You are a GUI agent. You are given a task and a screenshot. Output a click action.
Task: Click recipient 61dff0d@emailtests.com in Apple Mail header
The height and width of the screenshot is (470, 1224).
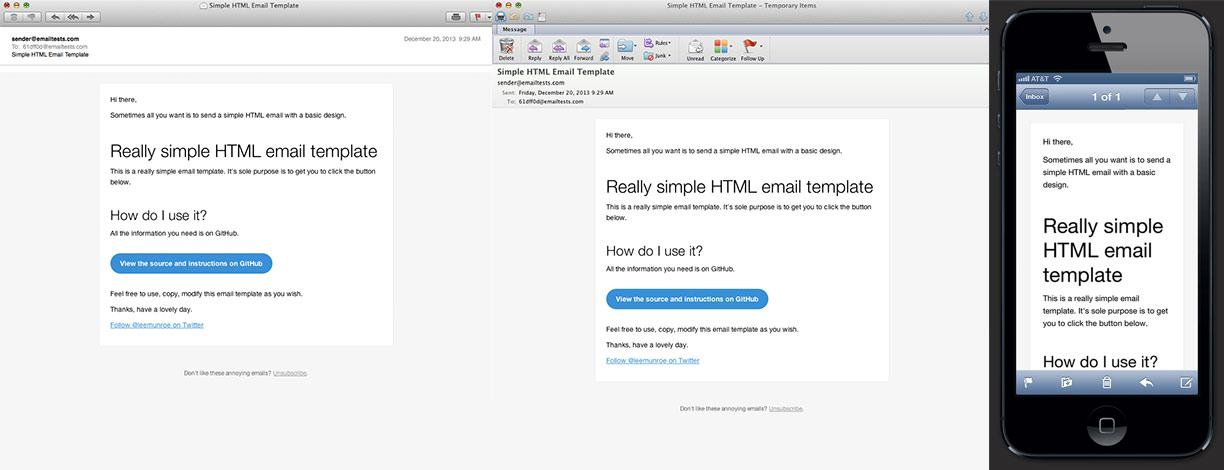(x=54, y=47)
